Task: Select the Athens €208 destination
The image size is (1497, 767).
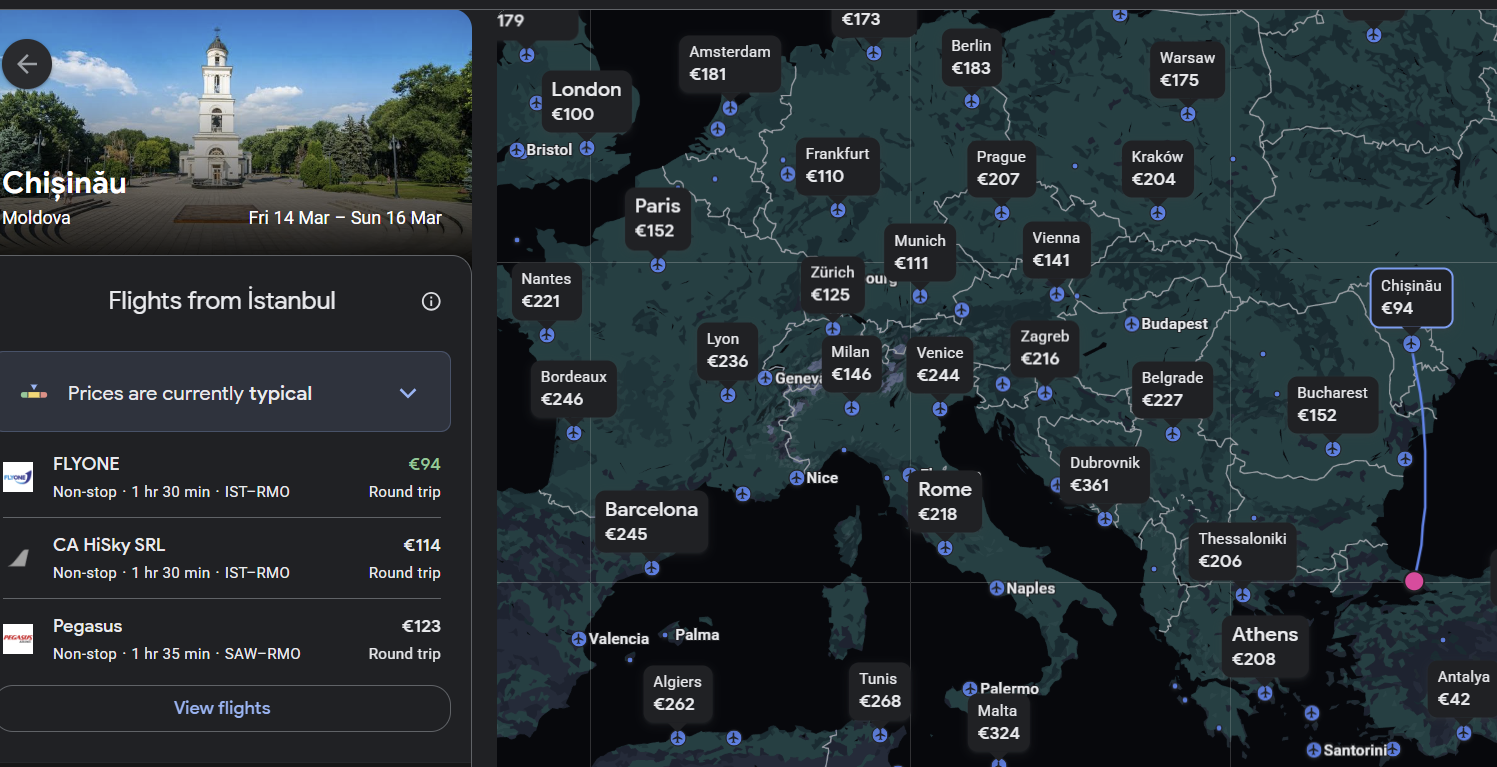Action: pyautogui.click(x=1264, y=646)
